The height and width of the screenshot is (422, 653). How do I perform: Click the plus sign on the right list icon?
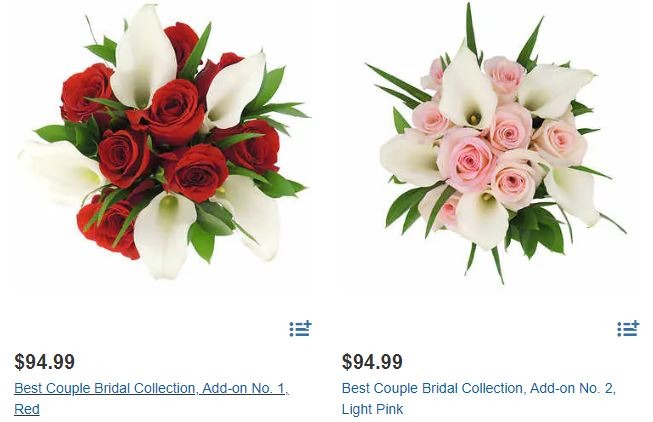[x=635, y=324]
